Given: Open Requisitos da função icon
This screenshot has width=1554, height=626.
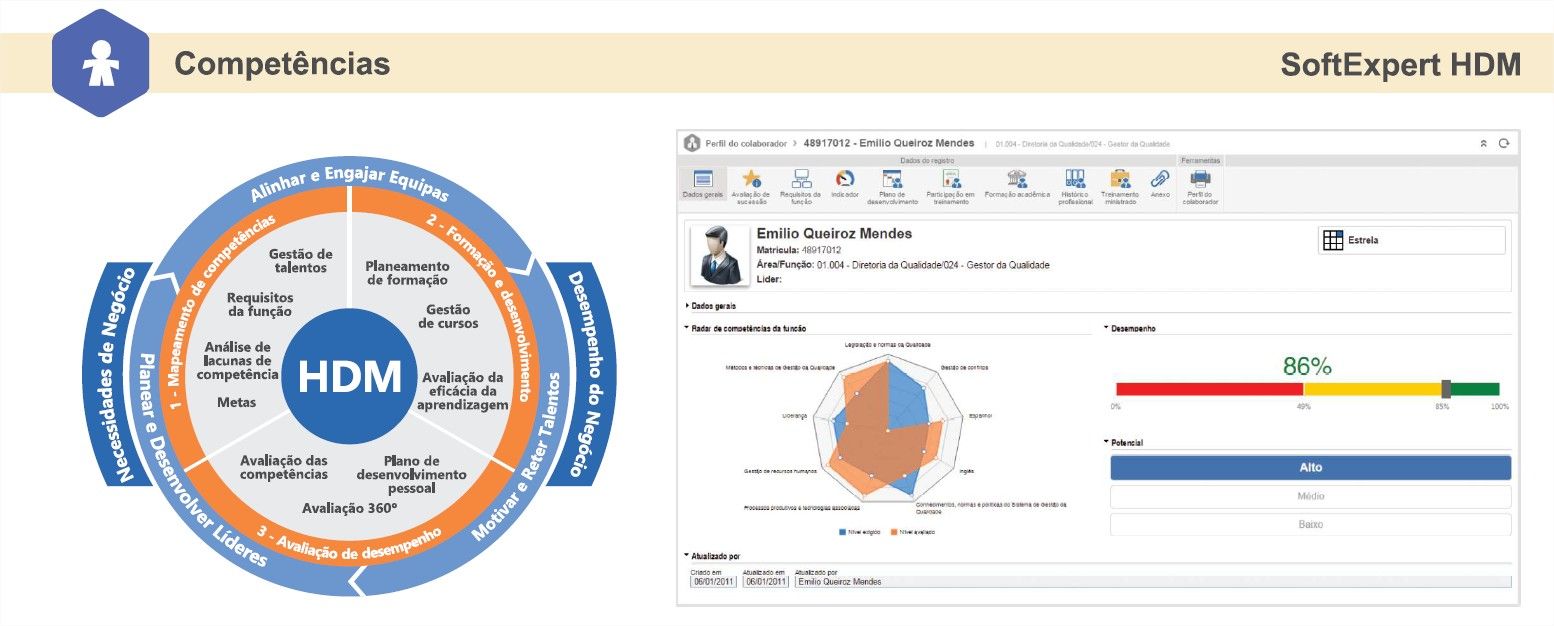Looking at the screenshot, I should pos(801,179).
